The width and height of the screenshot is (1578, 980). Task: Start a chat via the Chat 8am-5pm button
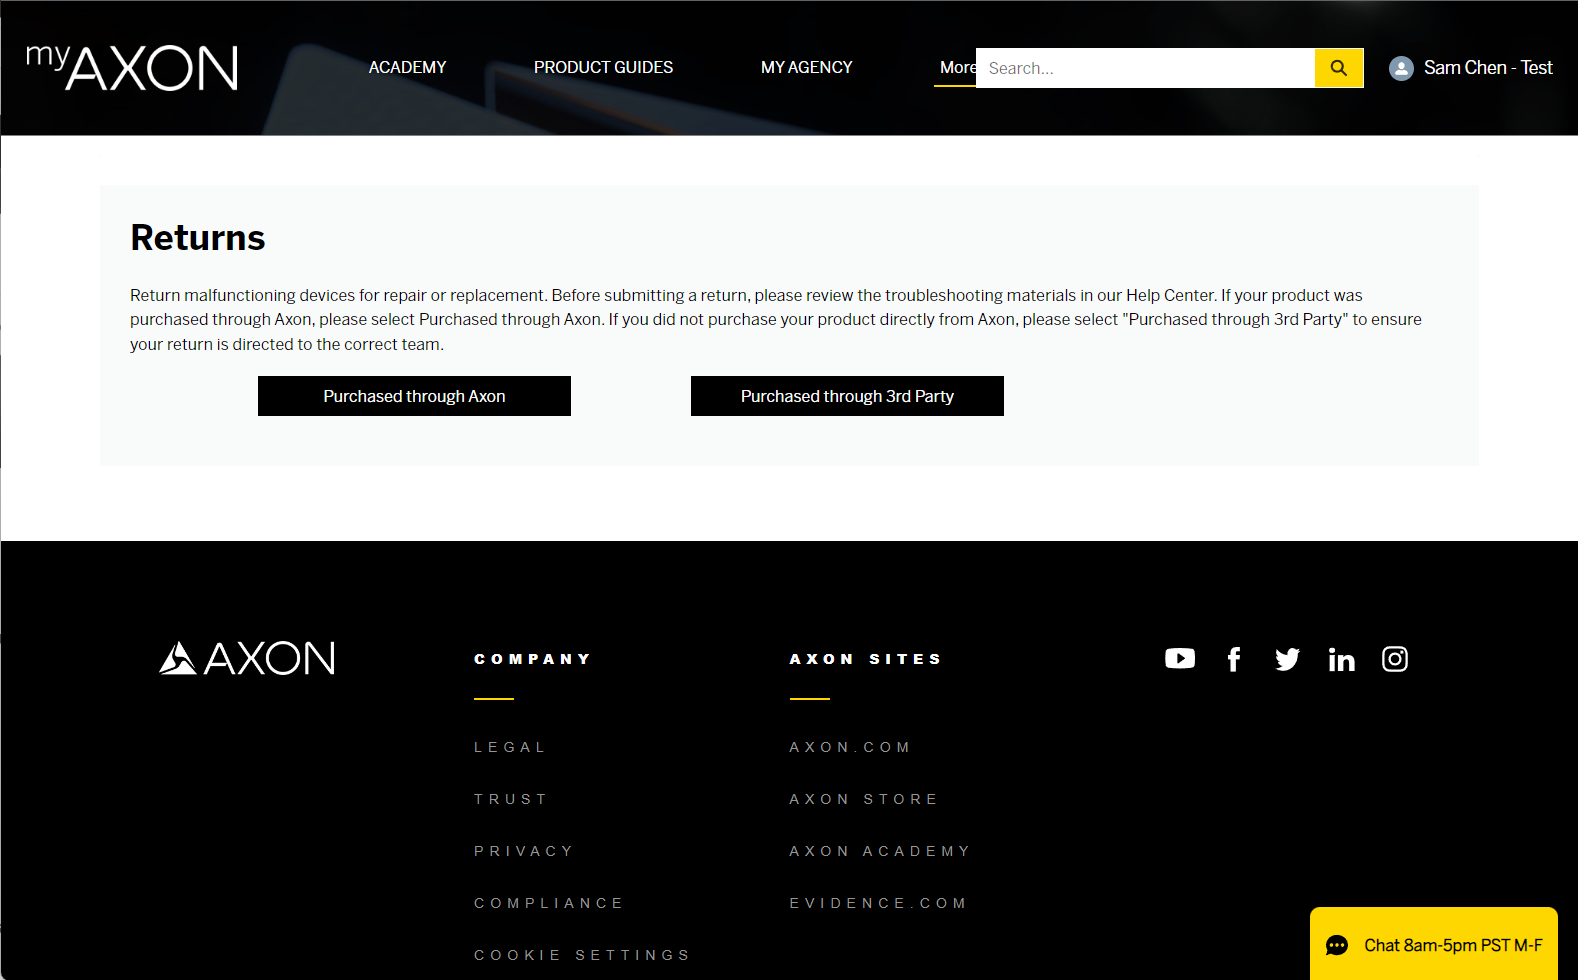click(x=1433, y=945)
